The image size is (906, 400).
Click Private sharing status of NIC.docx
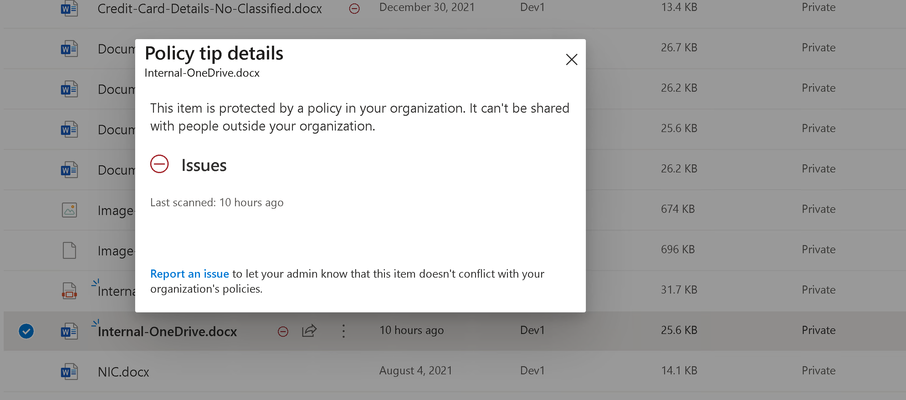[818, 371]
